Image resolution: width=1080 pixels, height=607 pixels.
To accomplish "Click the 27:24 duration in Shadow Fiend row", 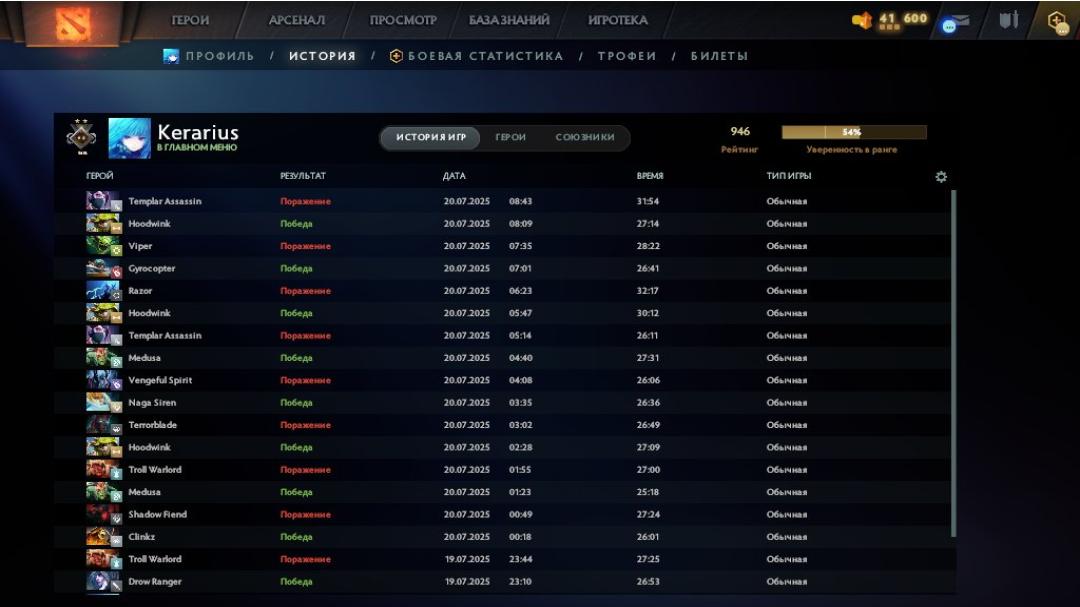I will 648,515.
